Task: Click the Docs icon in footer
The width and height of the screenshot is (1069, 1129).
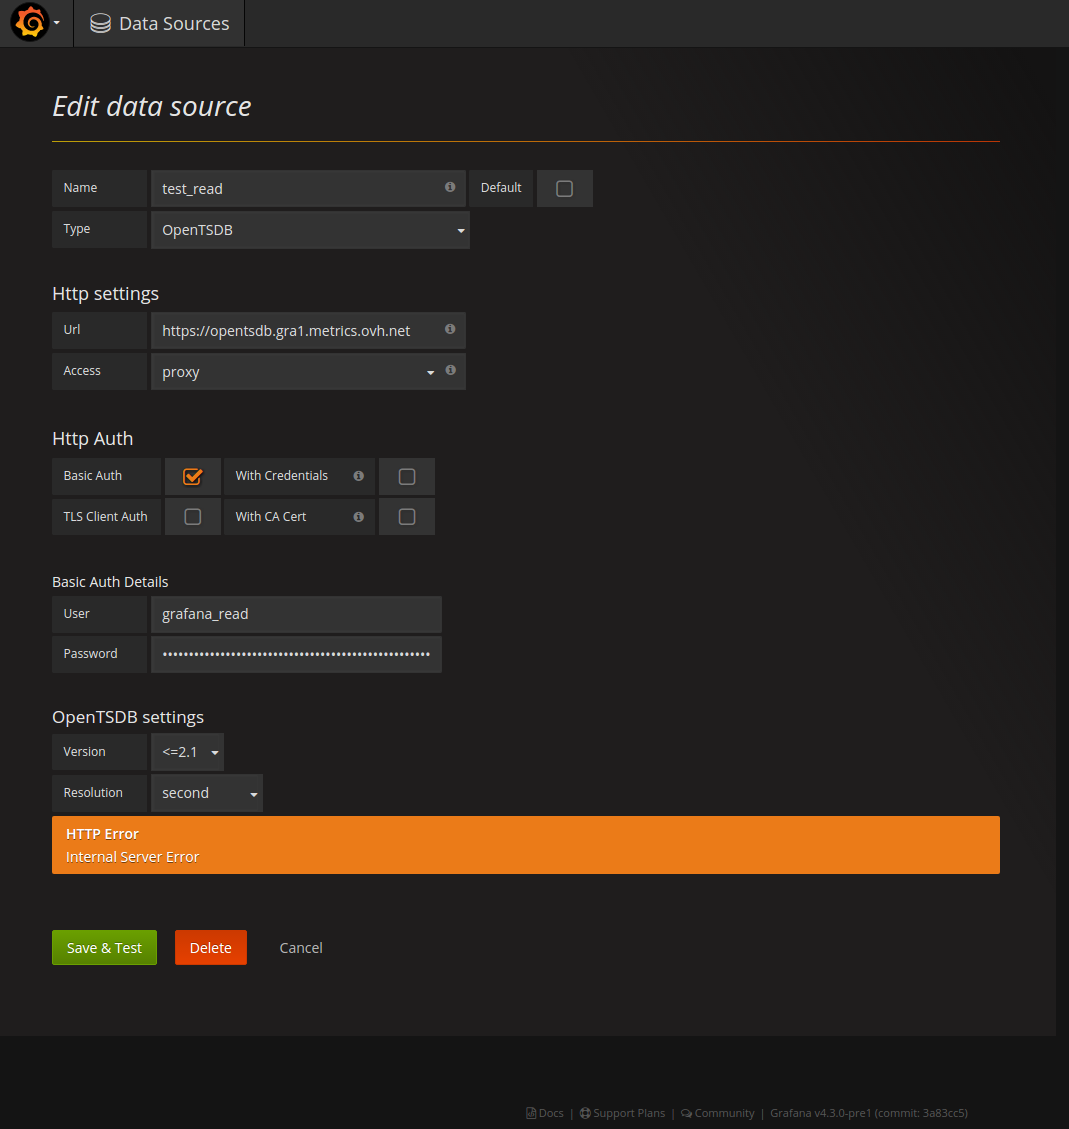Action: click(532, 1113)
